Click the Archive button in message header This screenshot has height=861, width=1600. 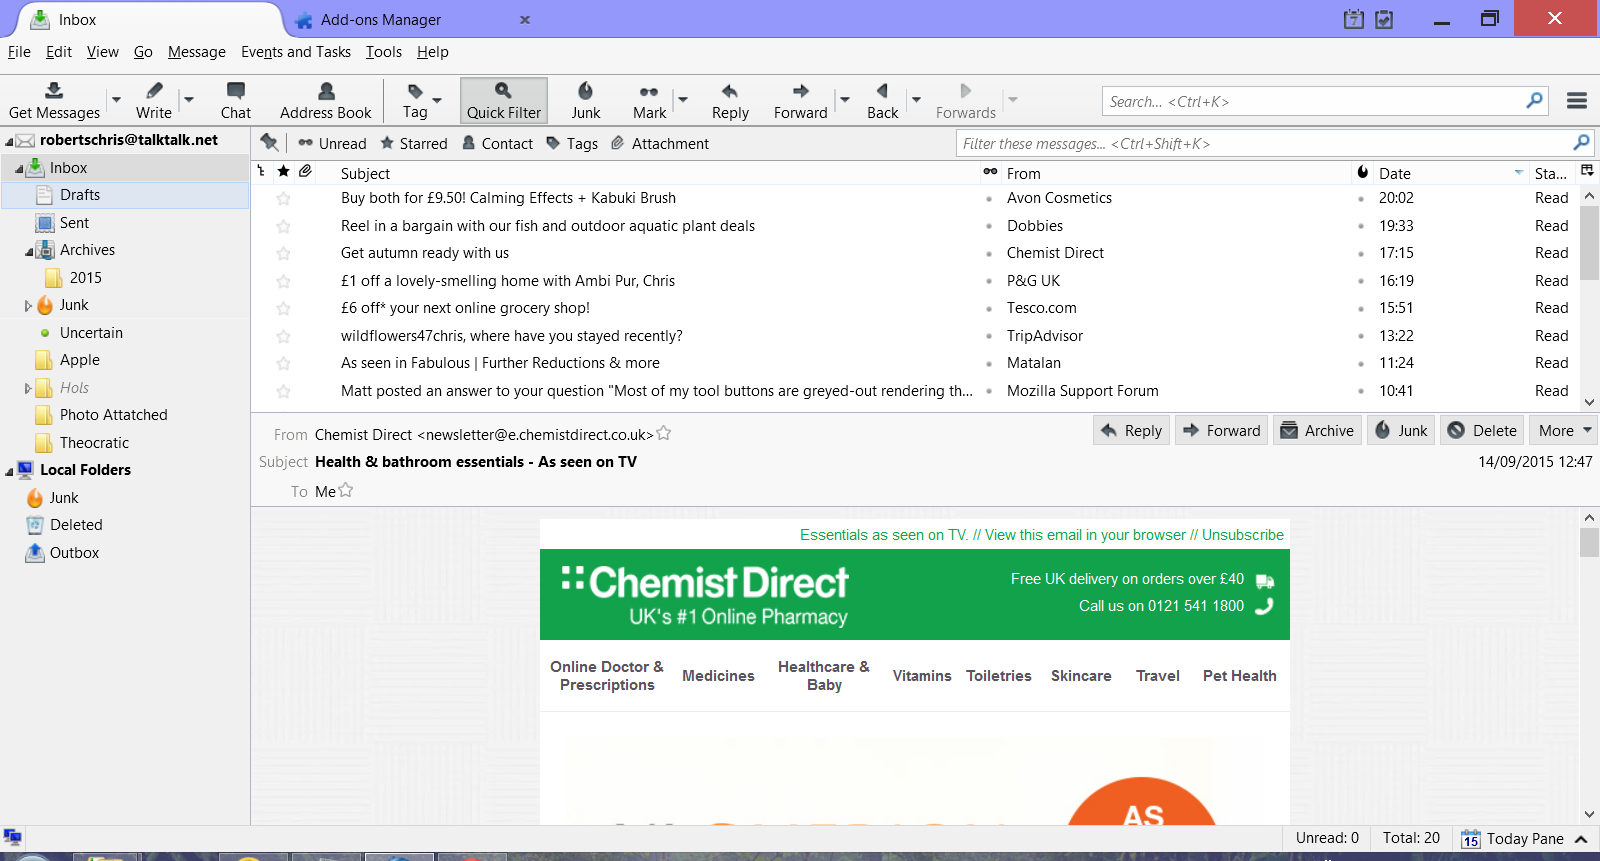tap(1317, 431)
